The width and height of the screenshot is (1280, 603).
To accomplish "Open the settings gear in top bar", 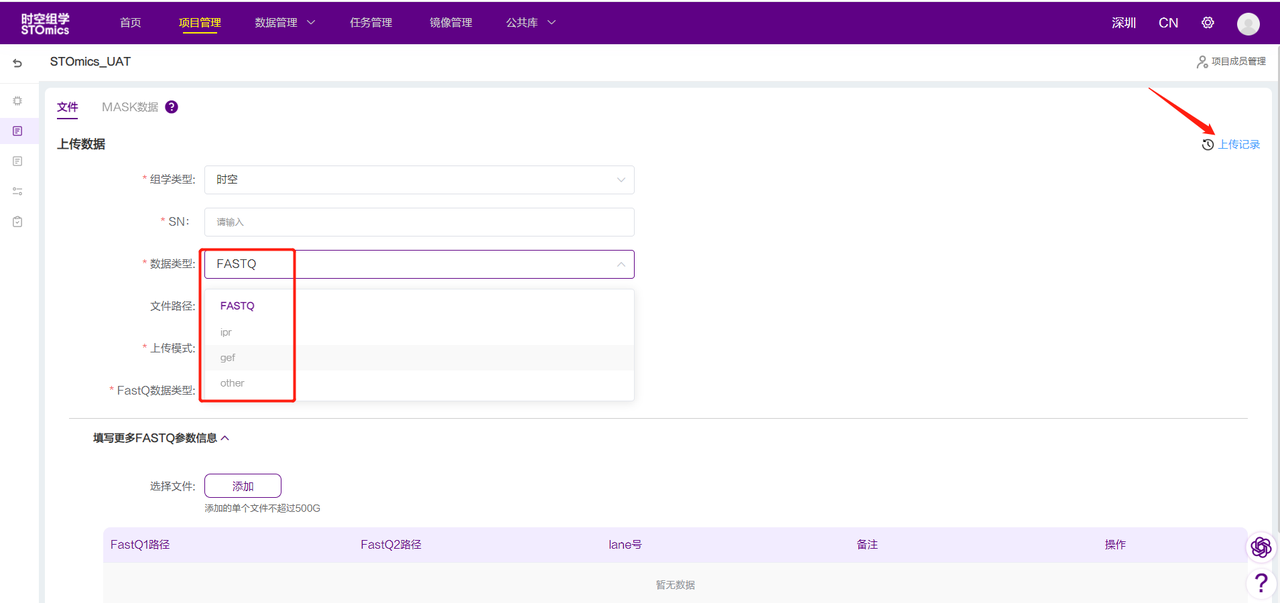I will point(1207,23).
